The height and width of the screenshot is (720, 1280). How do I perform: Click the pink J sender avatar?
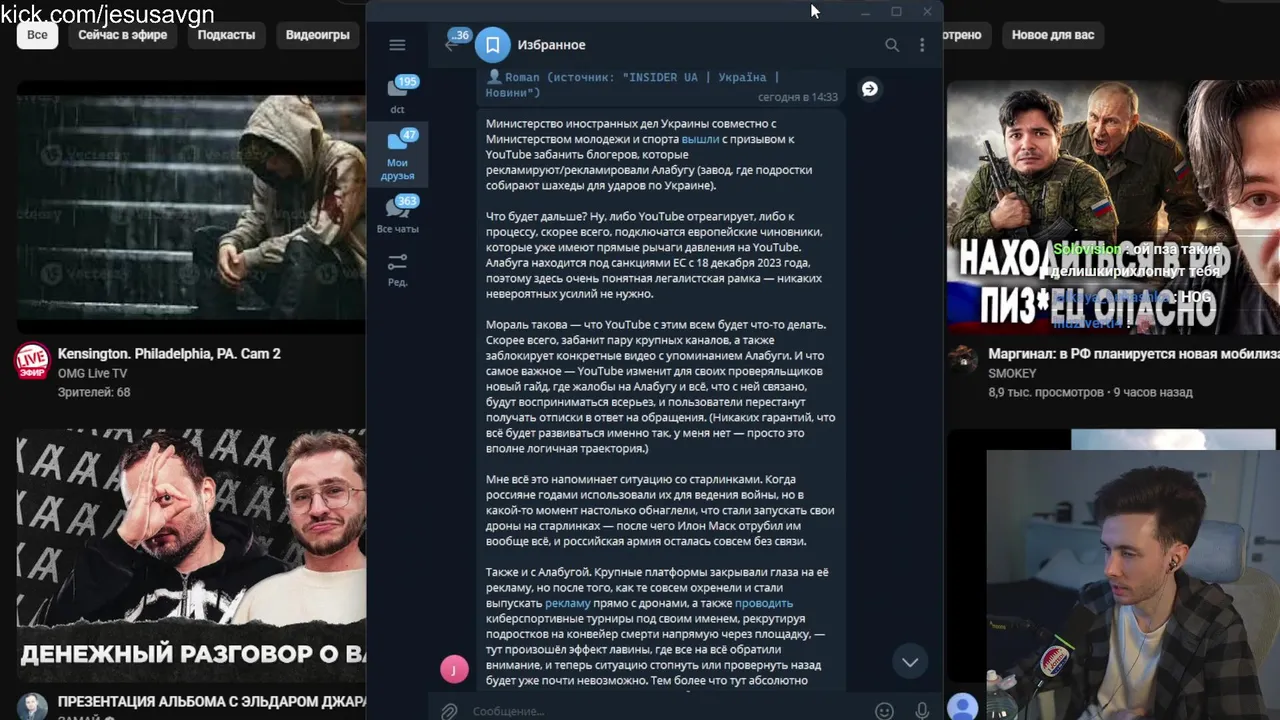(454, 670)
